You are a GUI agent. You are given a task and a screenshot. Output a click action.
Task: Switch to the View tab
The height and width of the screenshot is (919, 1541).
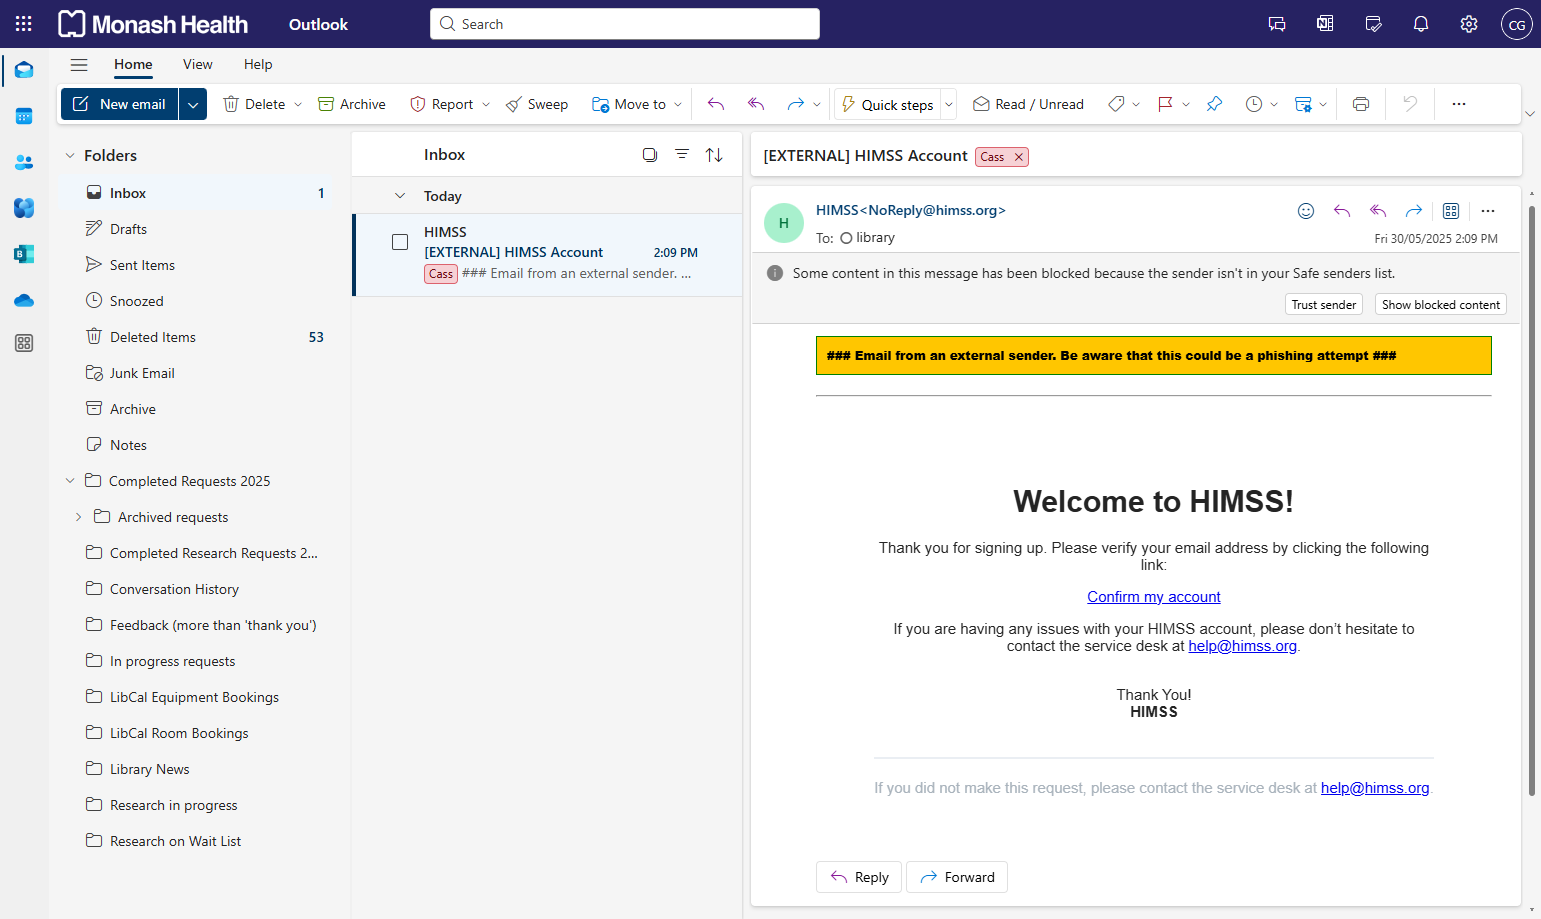(x=198, y=64)
